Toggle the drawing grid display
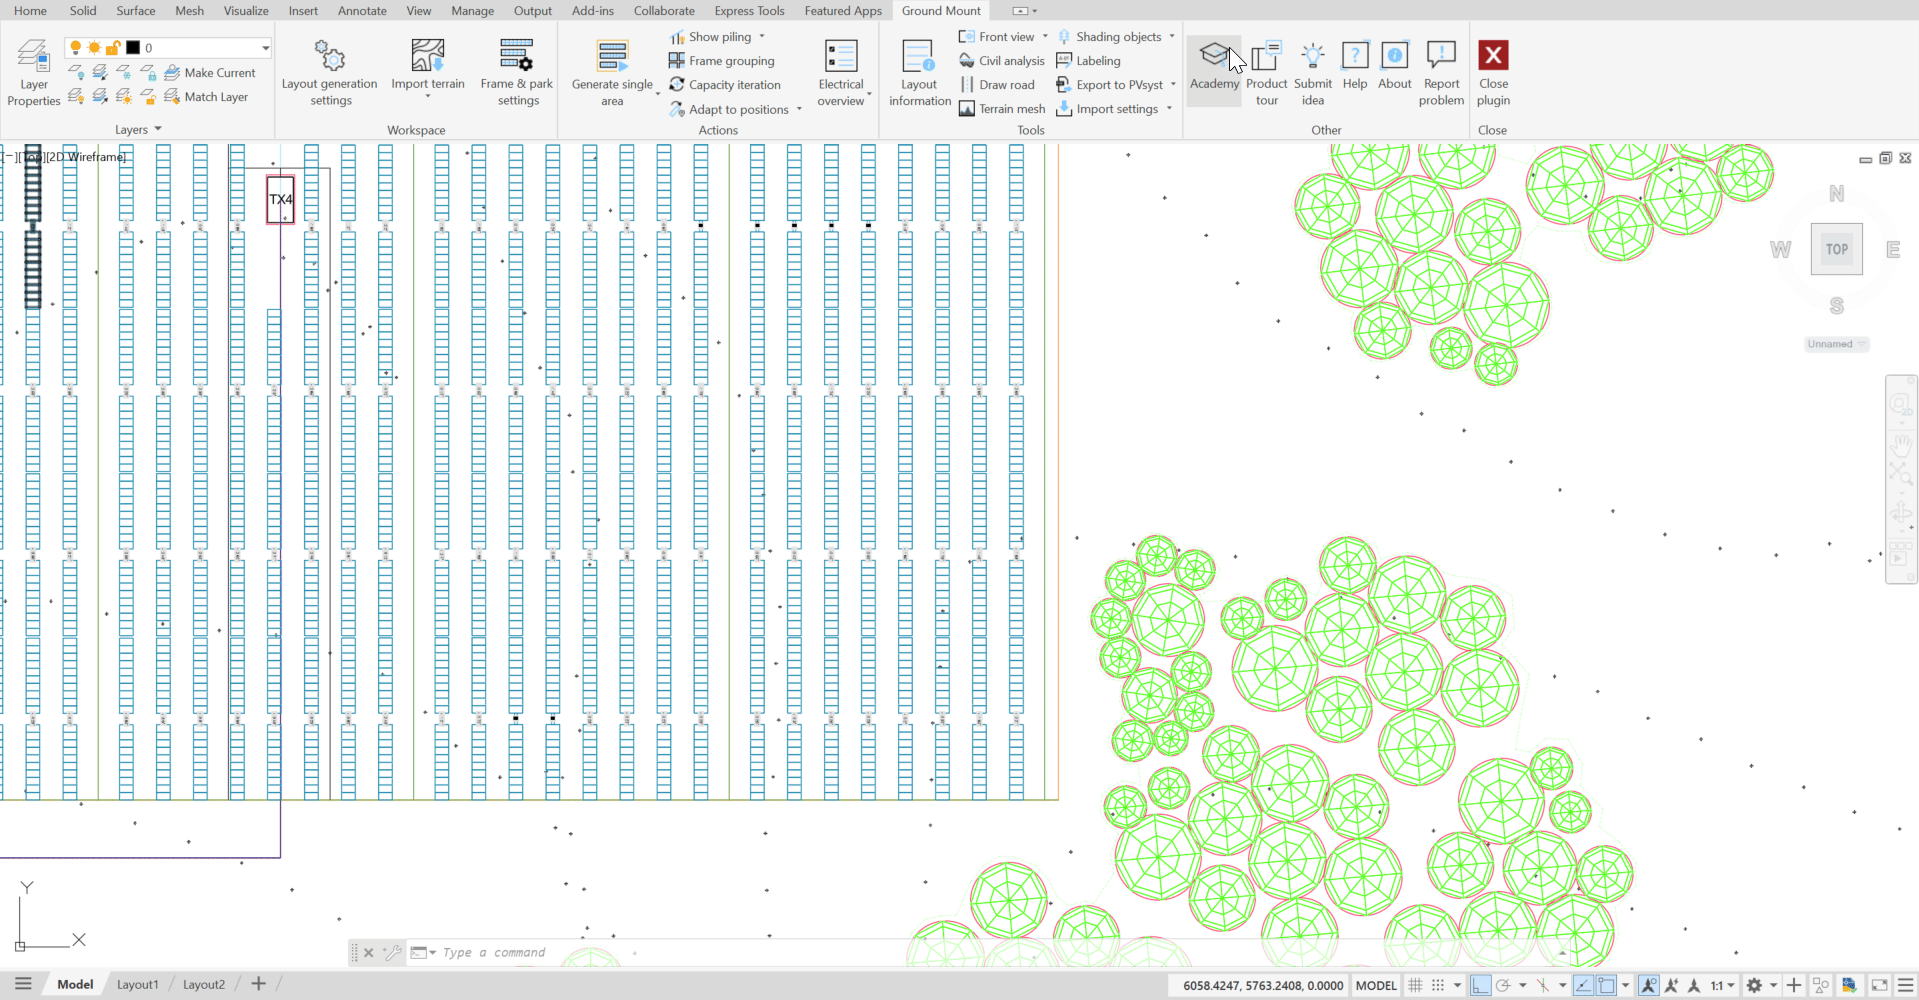Viewport: 1919px width, 1000px height. [1415, 985]
